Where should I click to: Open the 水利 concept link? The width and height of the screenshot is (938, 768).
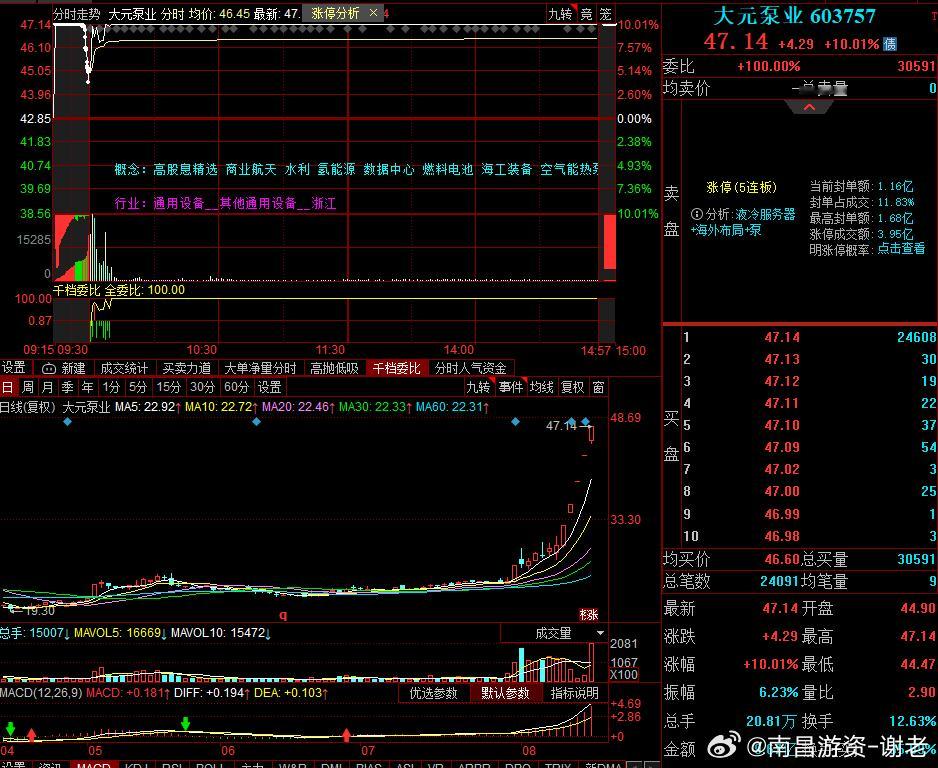coord(297,170)
